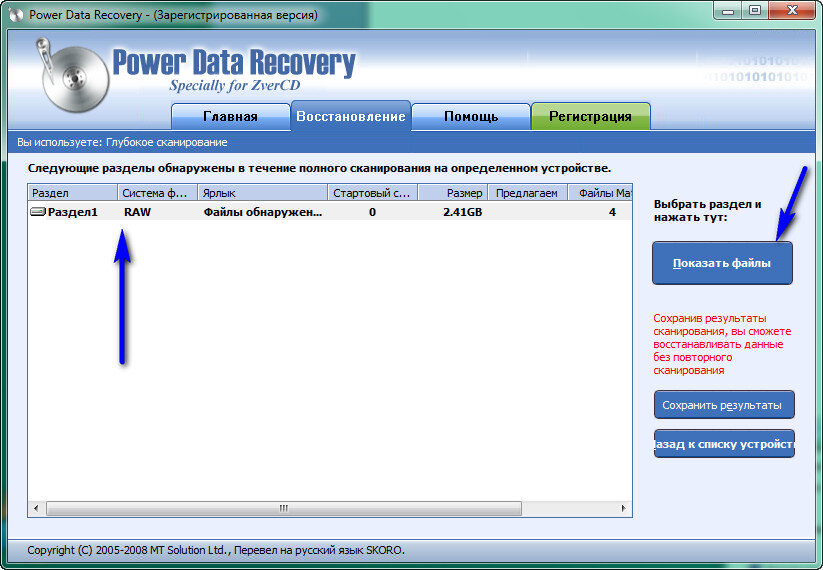This screenshot has width=823, height=570.
Task: Click the Power Data Recovery disk logo
Action: tap(72, 75)
